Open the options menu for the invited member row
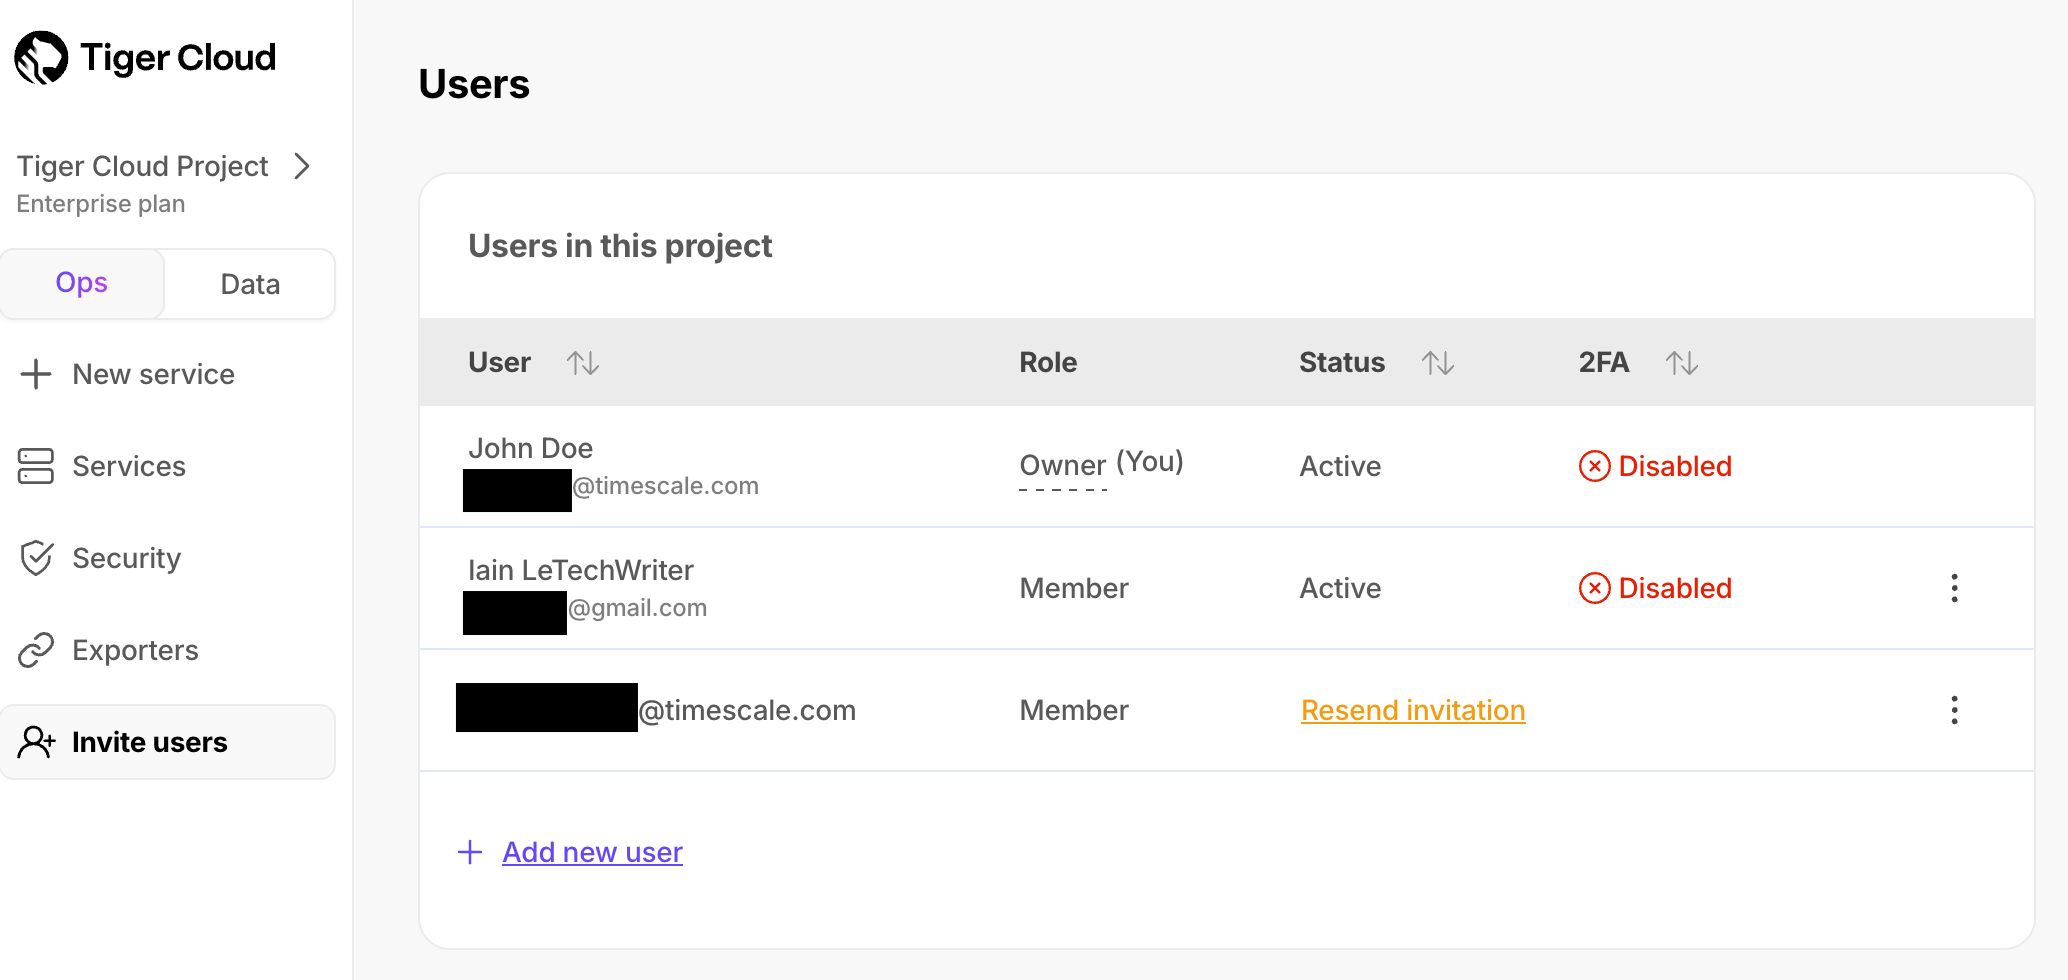Screen dimensions: 2068x980 tap(1954, 710)
